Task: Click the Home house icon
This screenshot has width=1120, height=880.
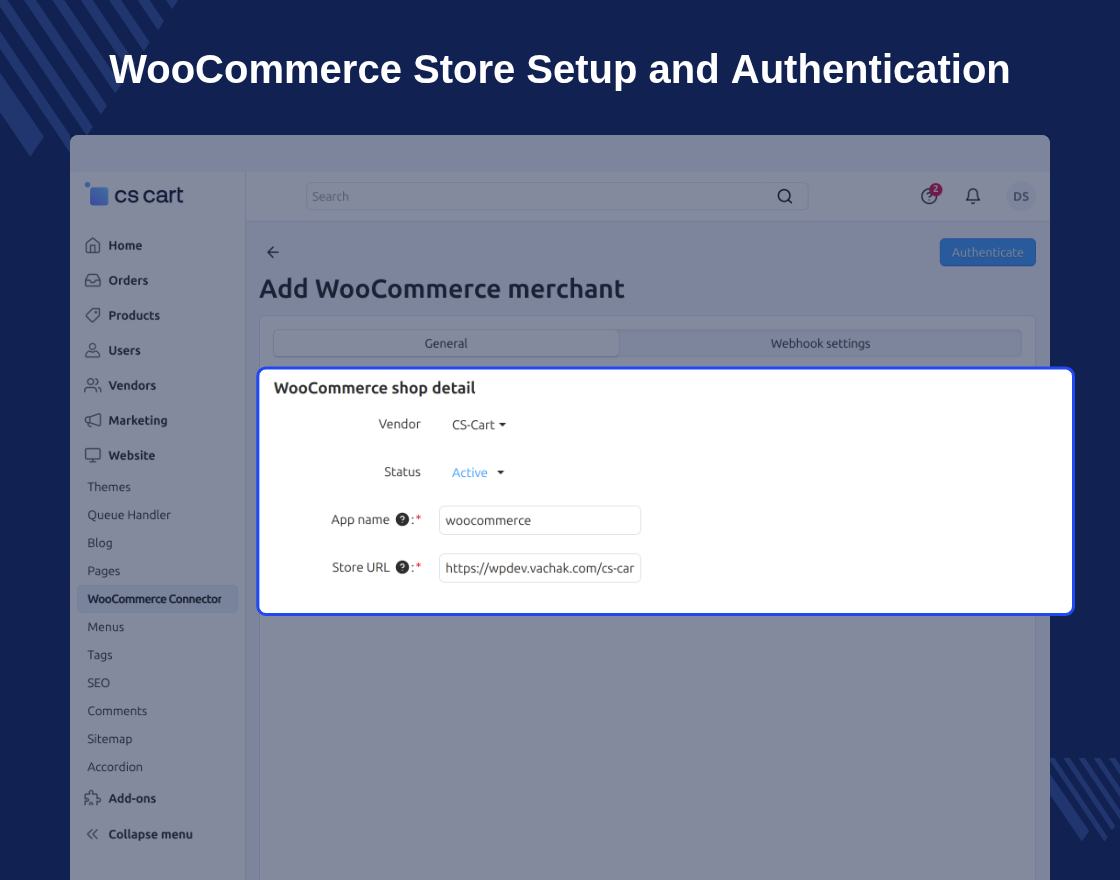Action: pos(93,245)
